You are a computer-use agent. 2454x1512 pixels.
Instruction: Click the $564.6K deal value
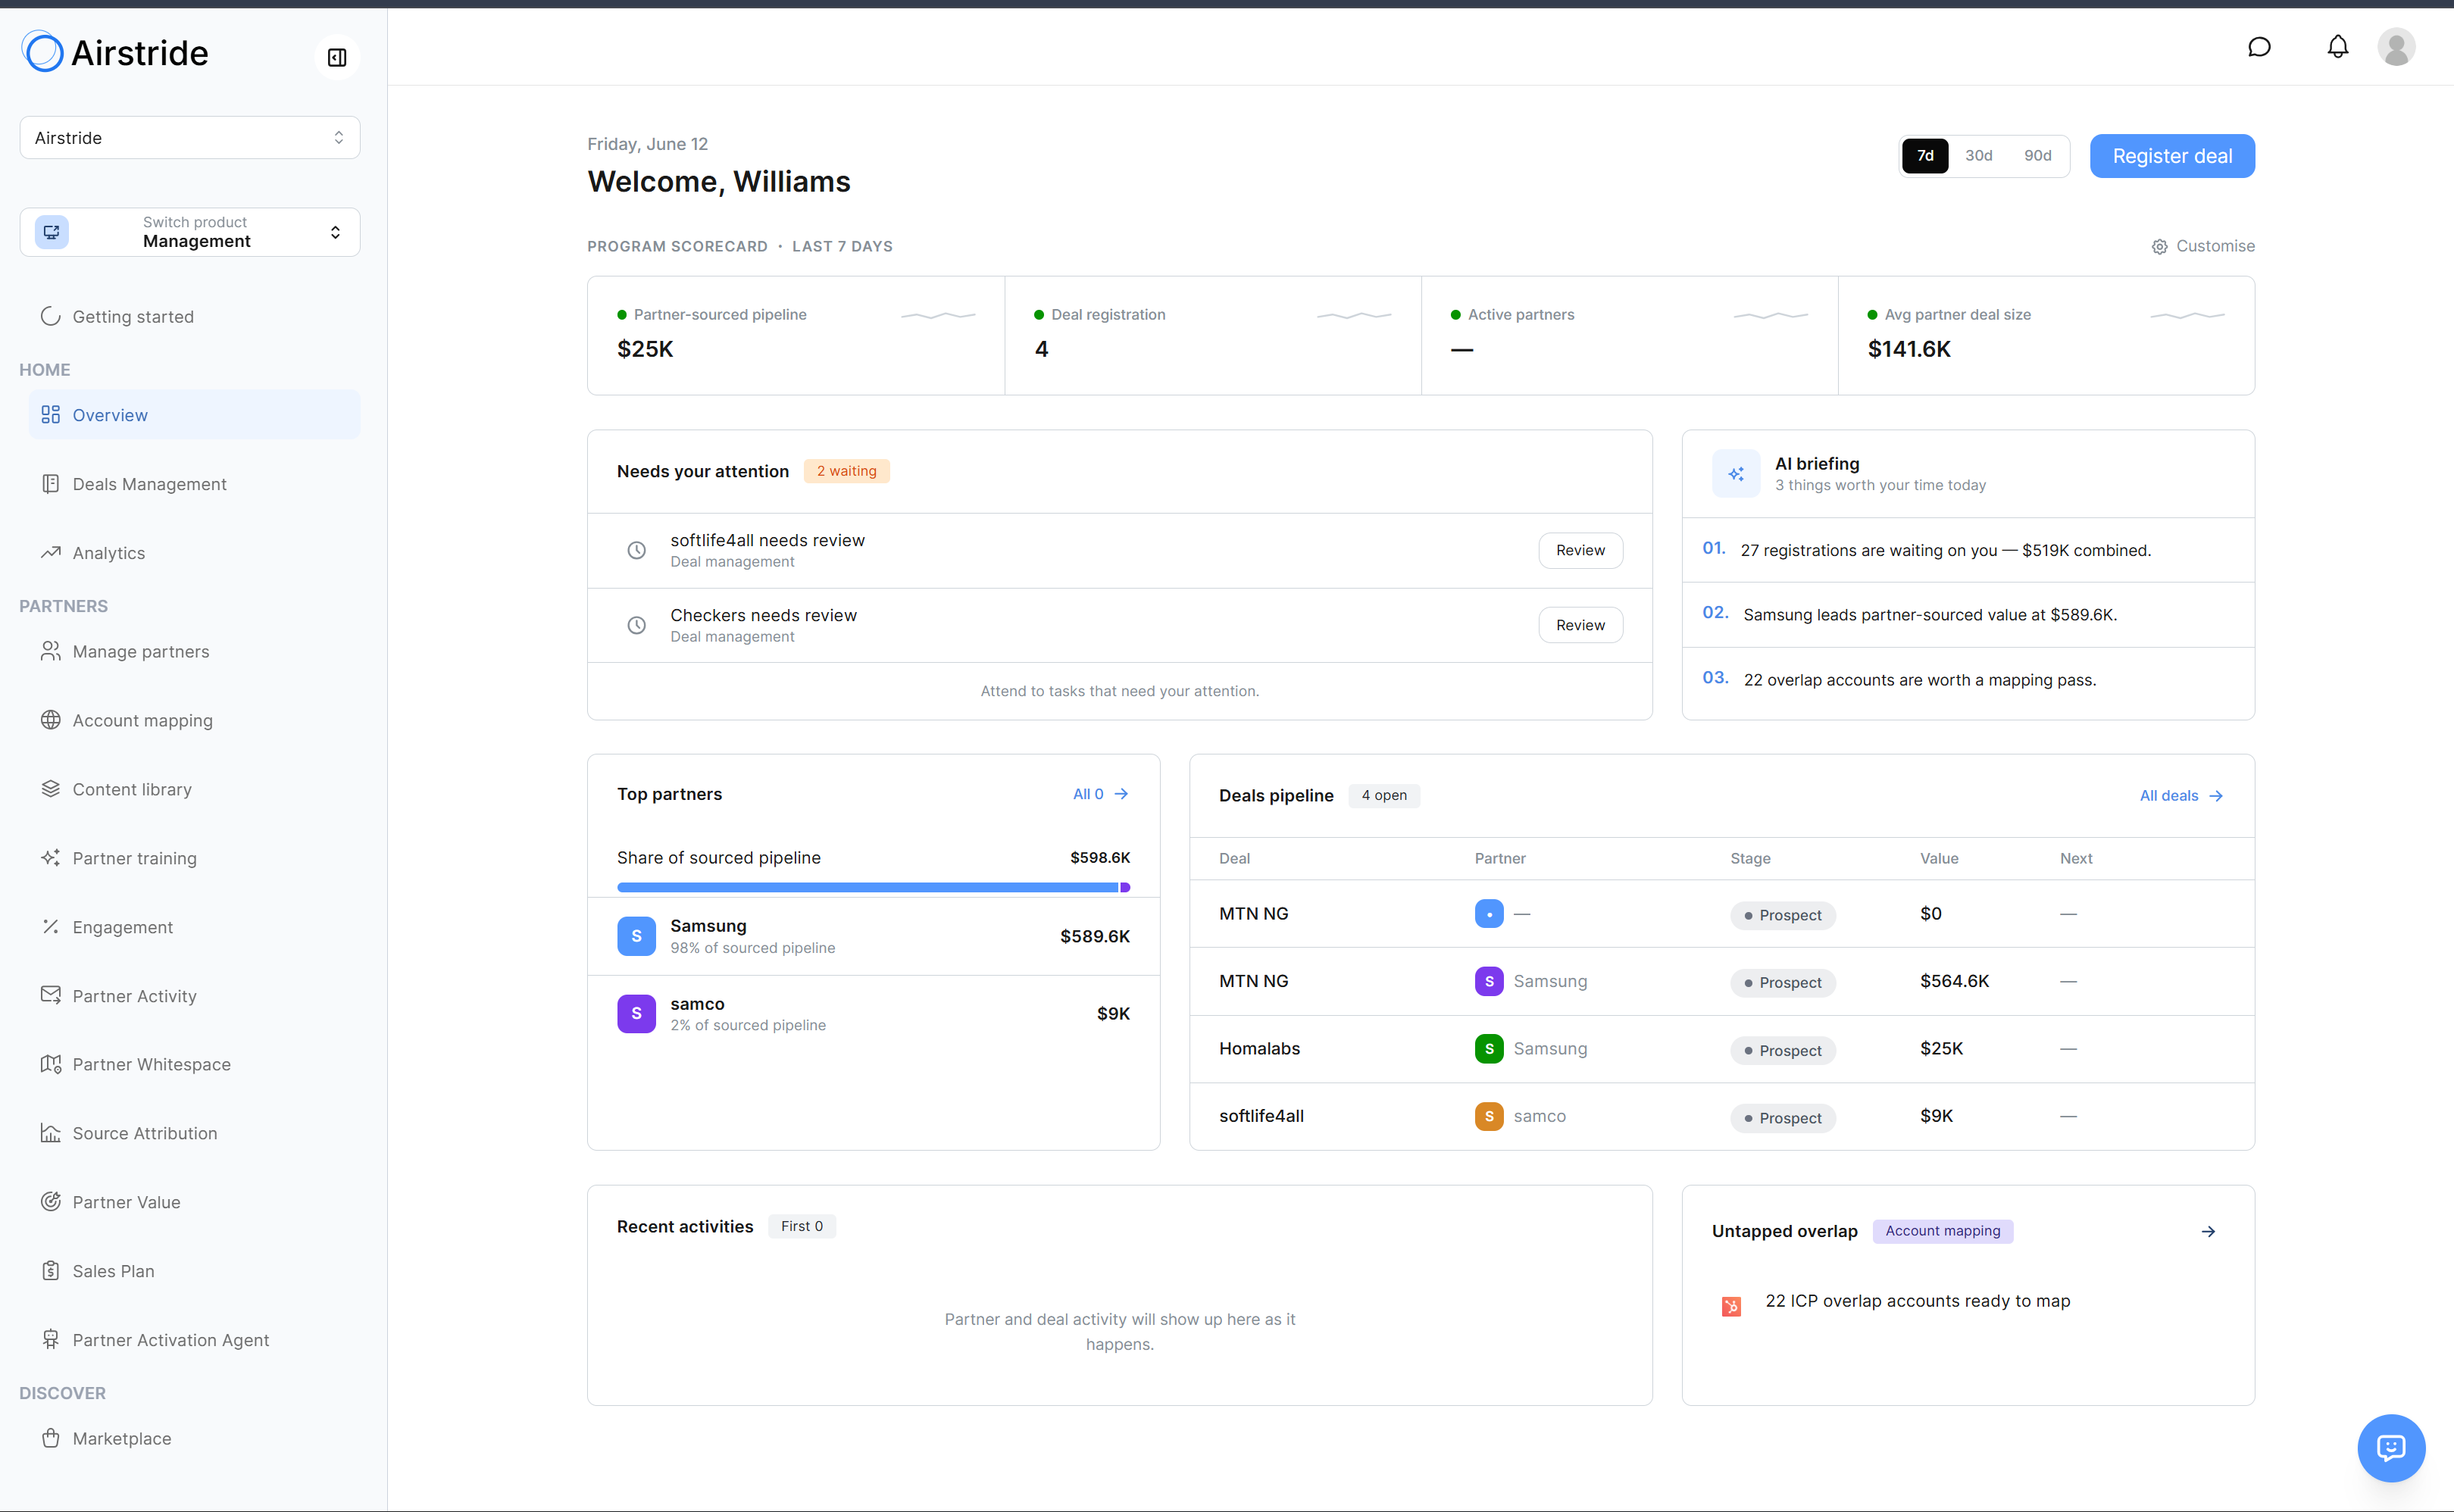click(x=1954, y=981)
